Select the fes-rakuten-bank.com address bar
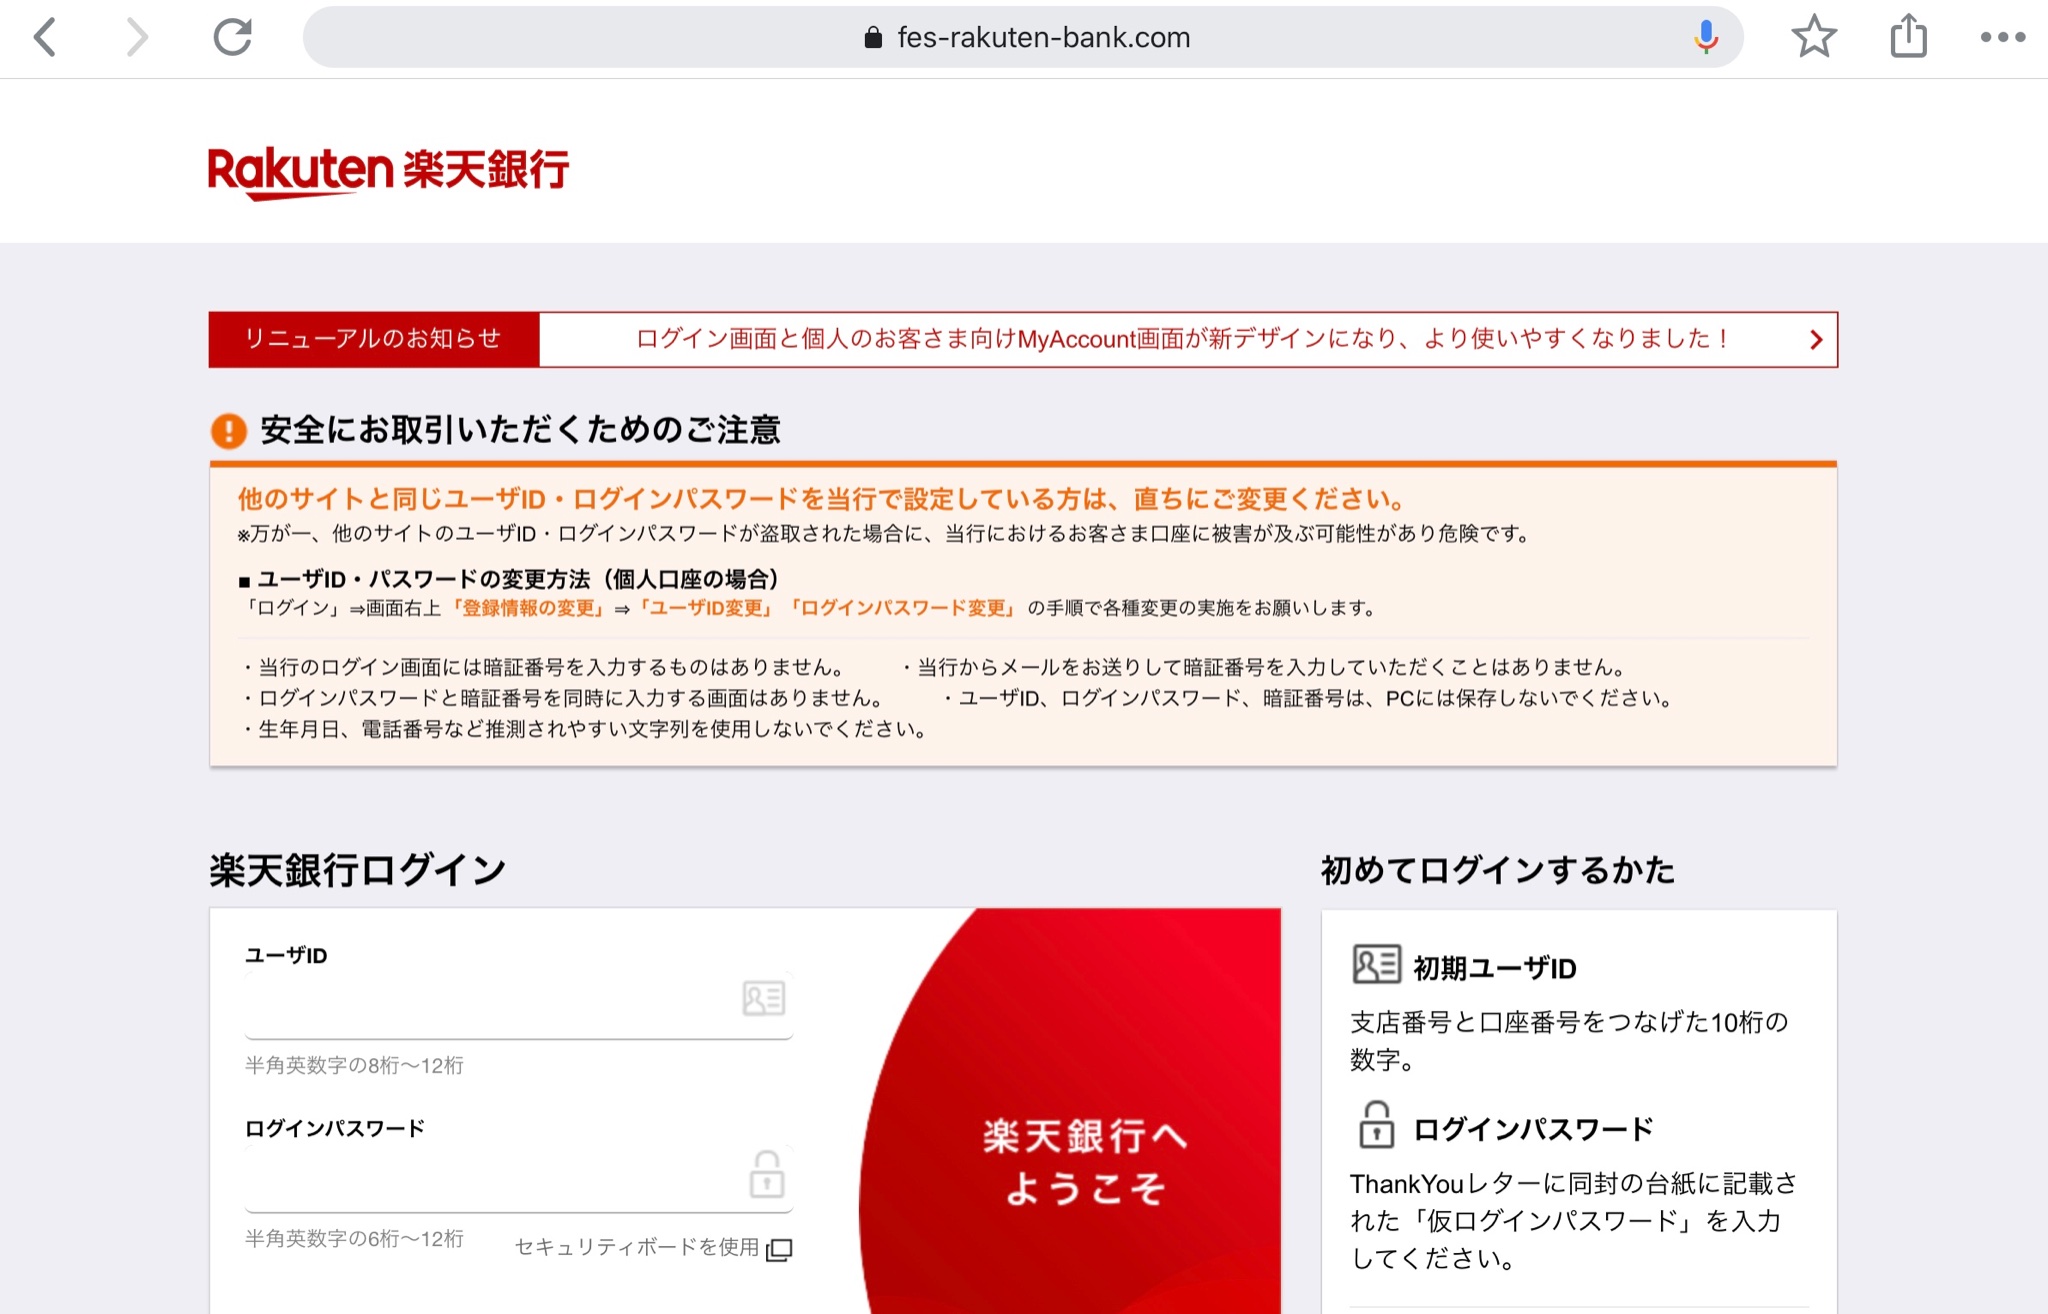This screenshot has width=2048, height=1314. click(1023, 38)
